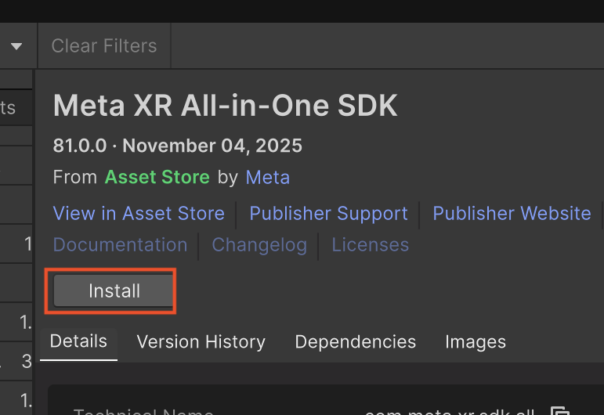
Task: Click the Meta XR All-in-One SDK title
Action: 225,105
